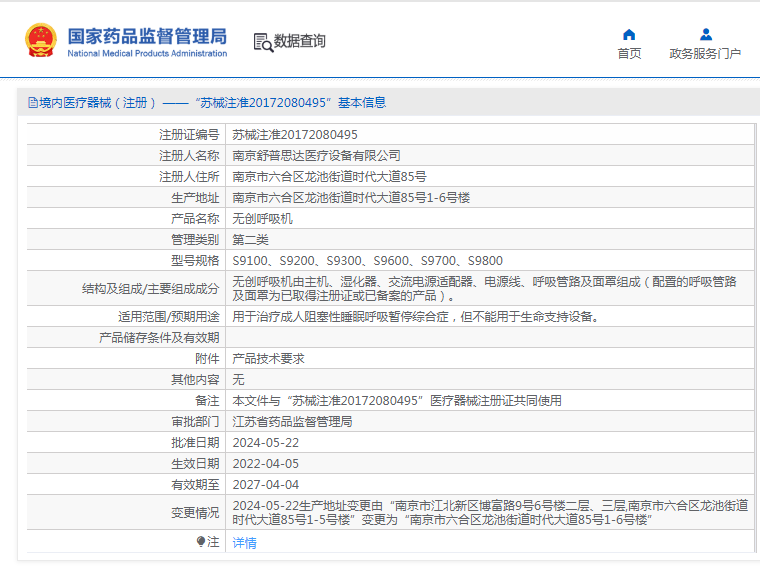Click the model list starting with S9100

tap(367, 260)
